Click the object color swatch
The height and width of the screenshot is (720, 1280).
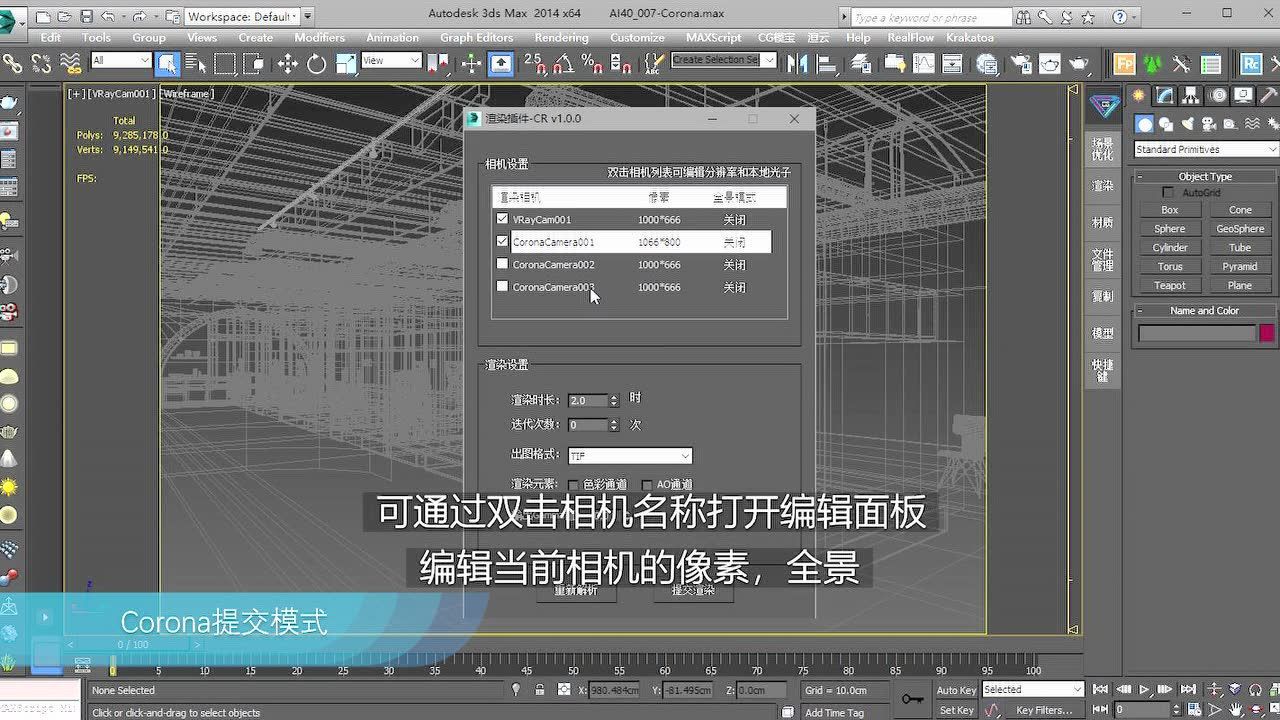(1267, 333)
